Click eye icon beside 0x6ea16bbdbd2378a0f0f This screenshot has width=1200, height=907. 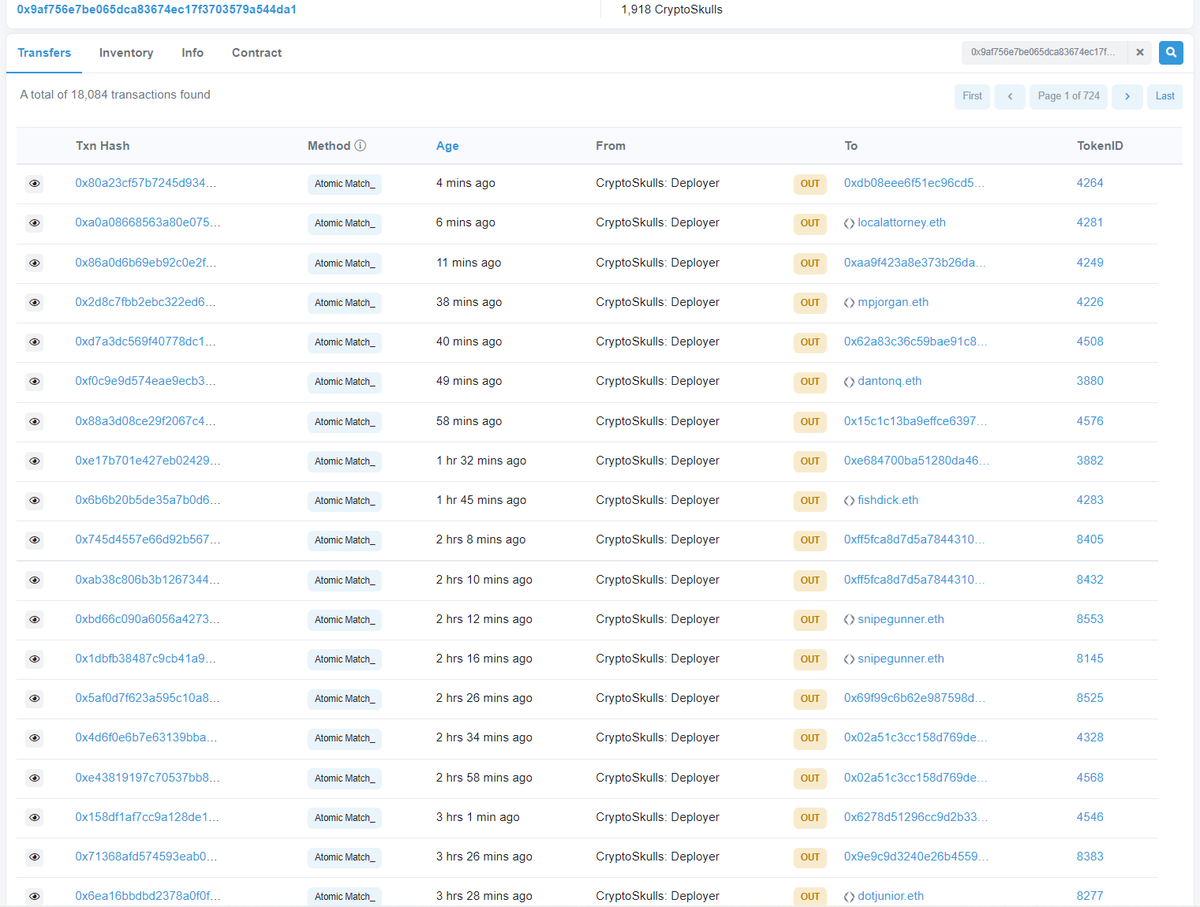pyautogui.click(x=34, y=897)
